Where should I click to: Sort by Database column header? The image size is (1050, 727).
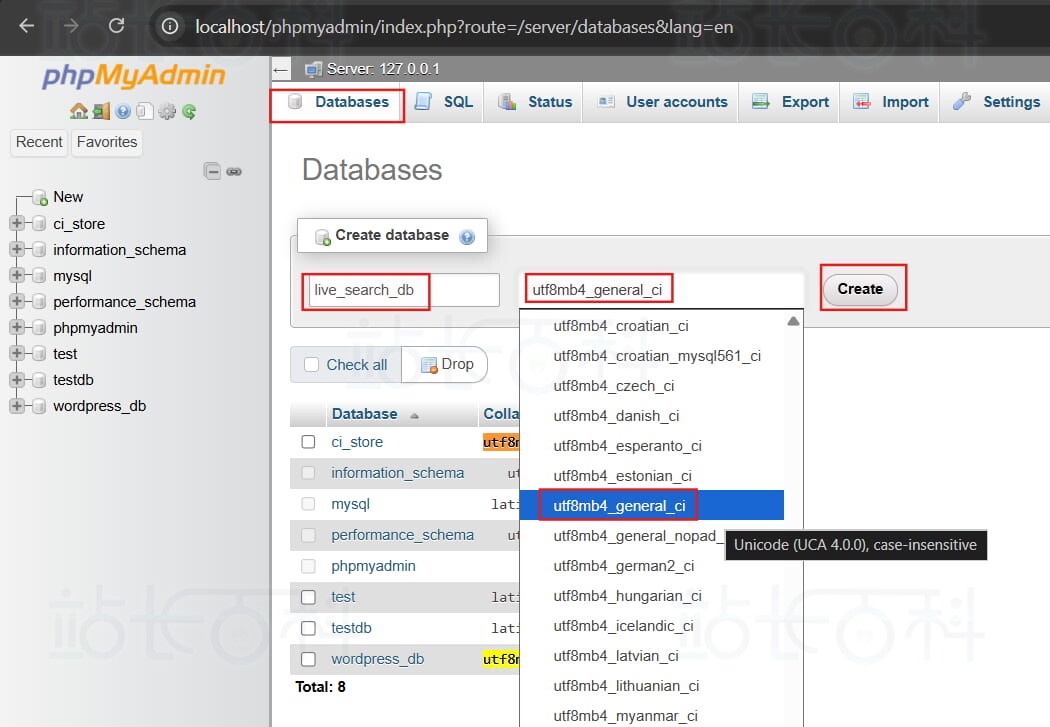[365, 414]
